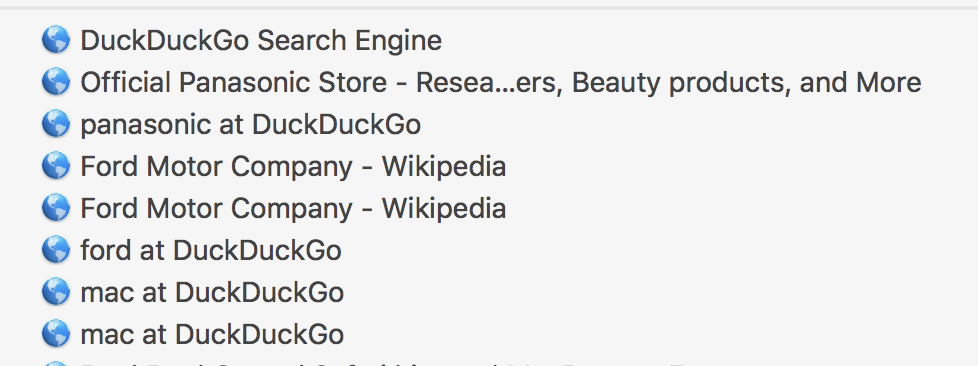Click globe icon of lower mac at DuckDuckGo entry
This screenshot has width=978, height=366.
[x=56, y=333]
